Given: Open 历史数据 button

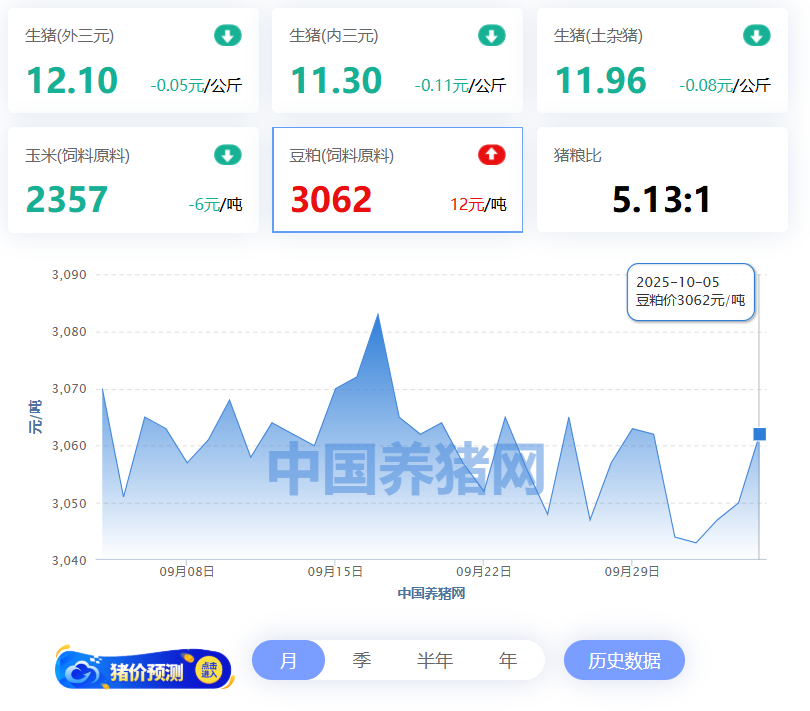Looking at the screenshot, I should pos(624,661).
